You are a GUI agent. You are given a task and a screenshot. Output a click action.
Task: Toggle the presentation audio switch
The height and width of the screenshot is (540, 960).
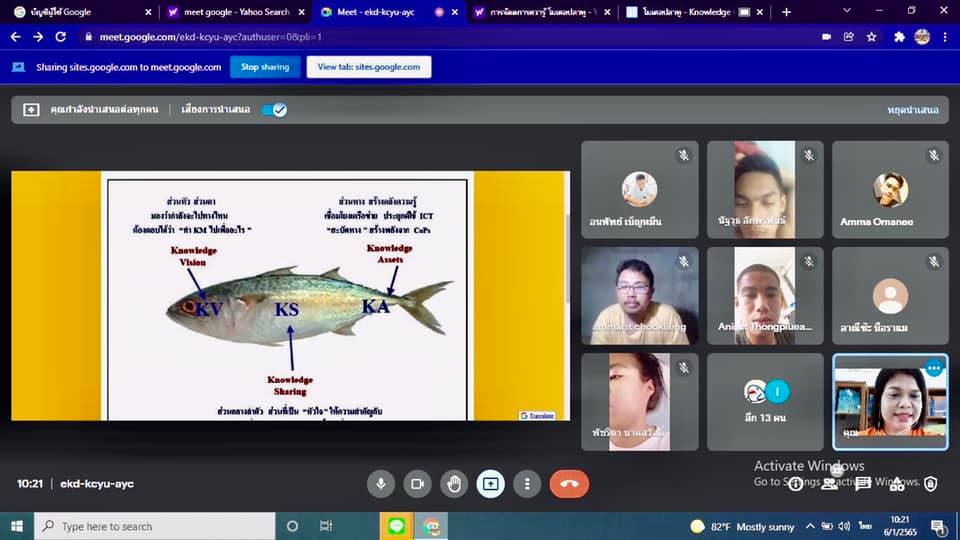[274, 110]
